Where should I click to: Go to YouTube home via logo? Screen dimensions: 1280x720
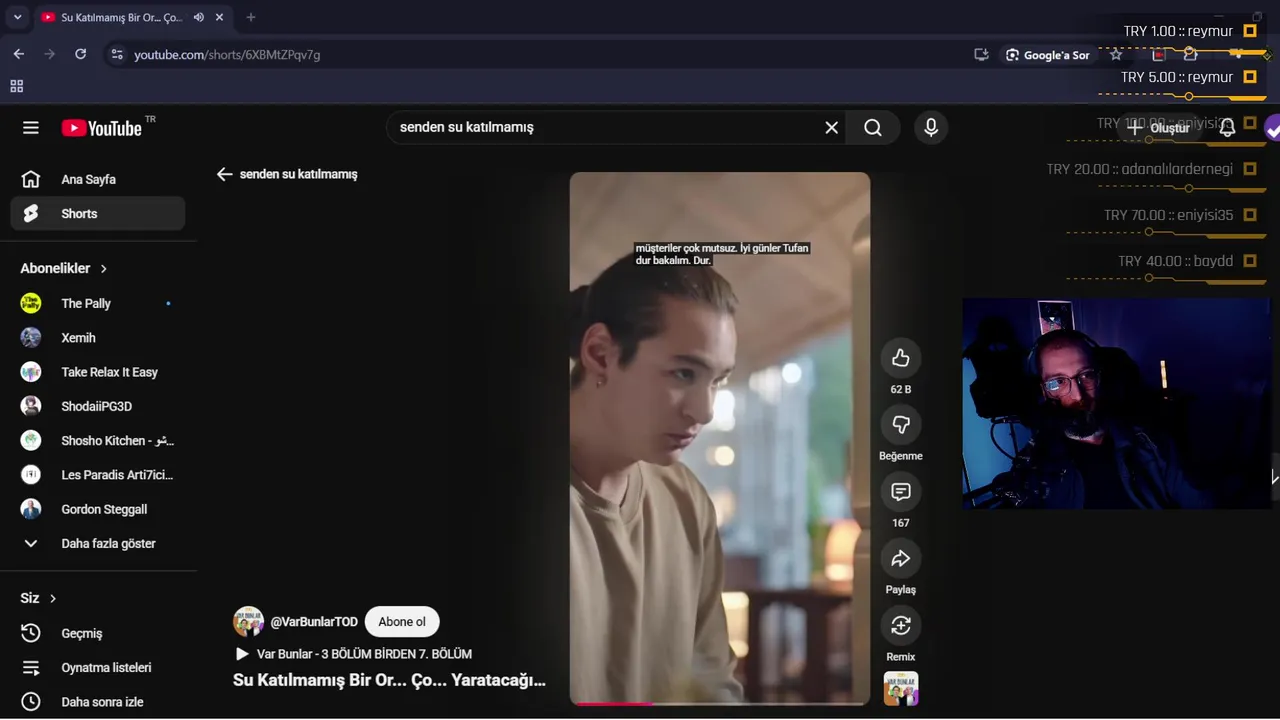102,128
